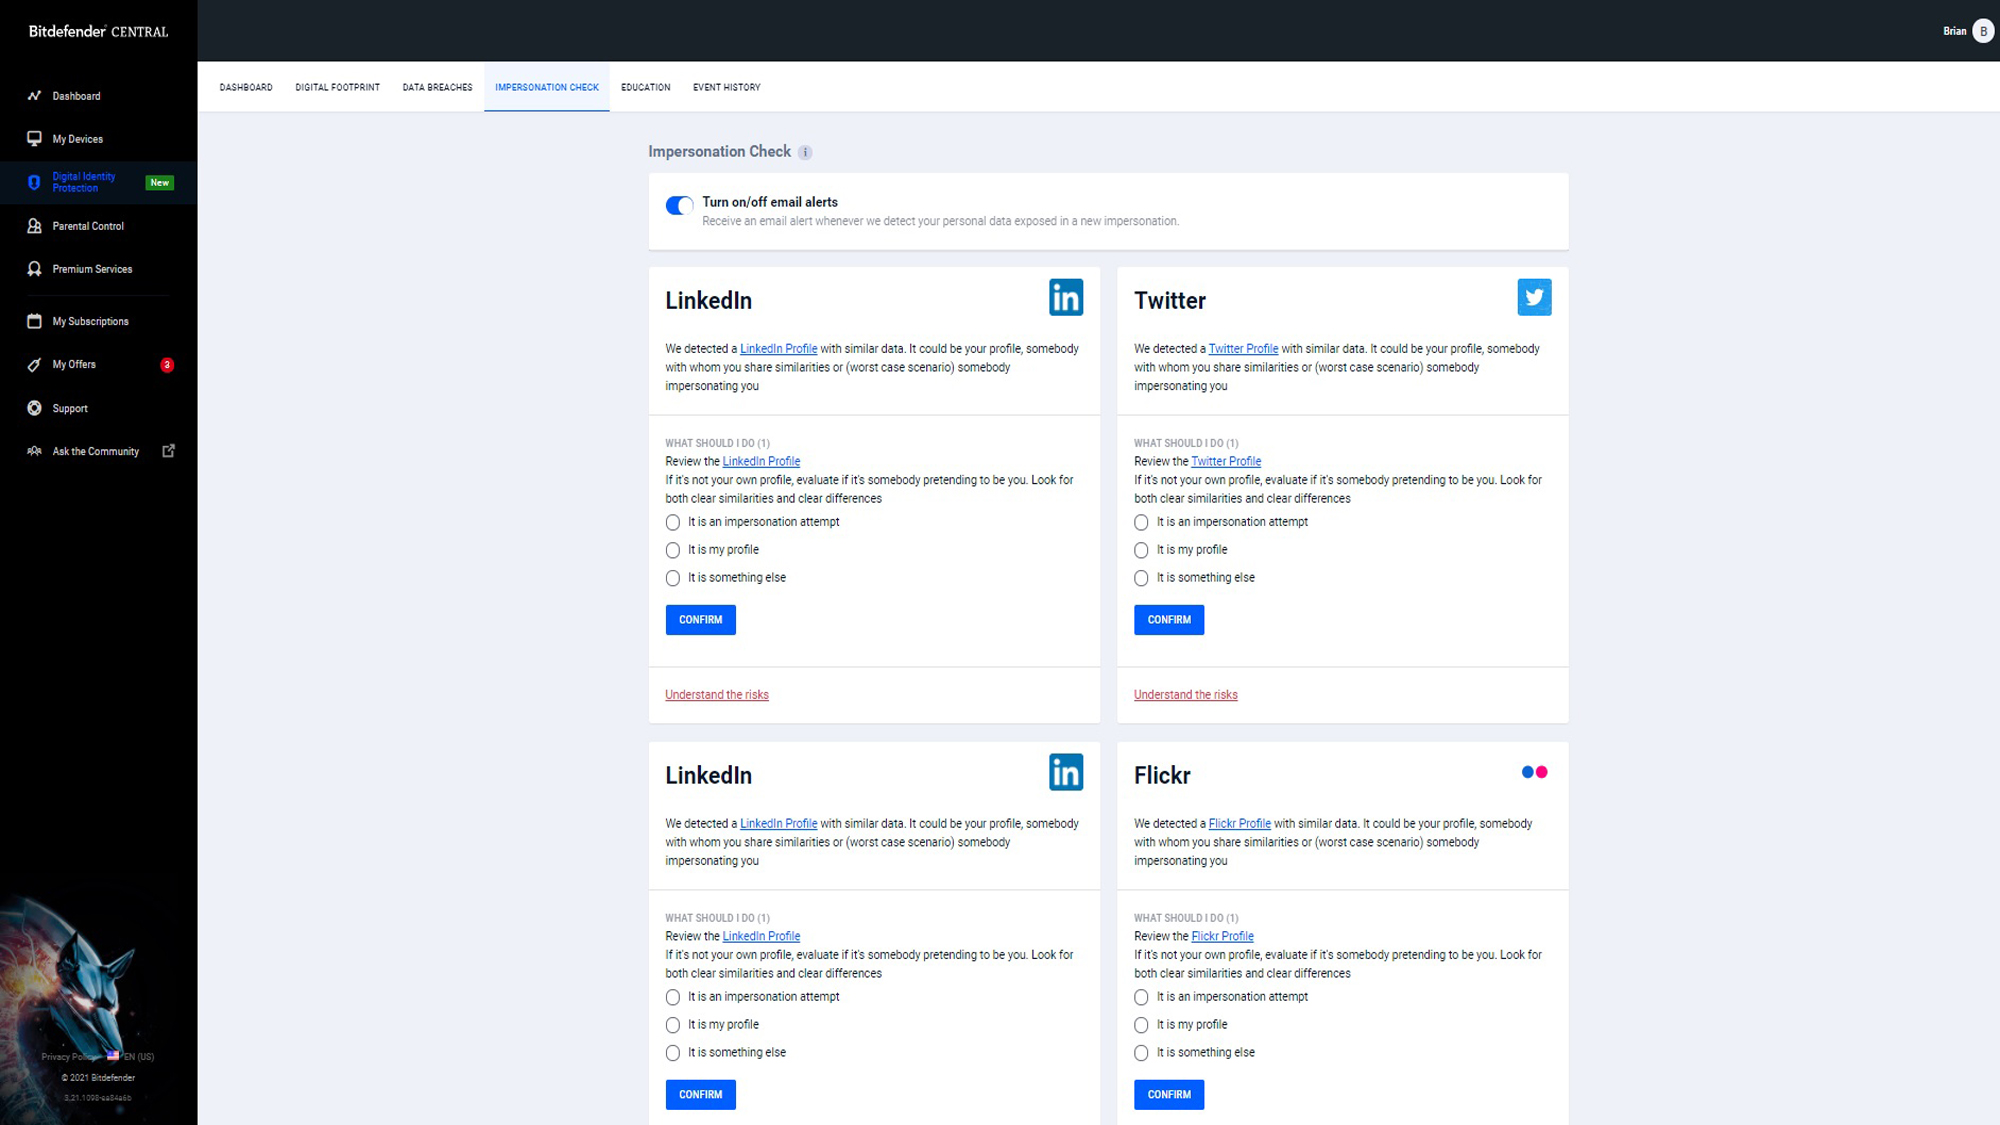2000x1125 pixels.
Task: Select 'It is something else' in second LinkedIn card
Action: [x=672, y=1053]
